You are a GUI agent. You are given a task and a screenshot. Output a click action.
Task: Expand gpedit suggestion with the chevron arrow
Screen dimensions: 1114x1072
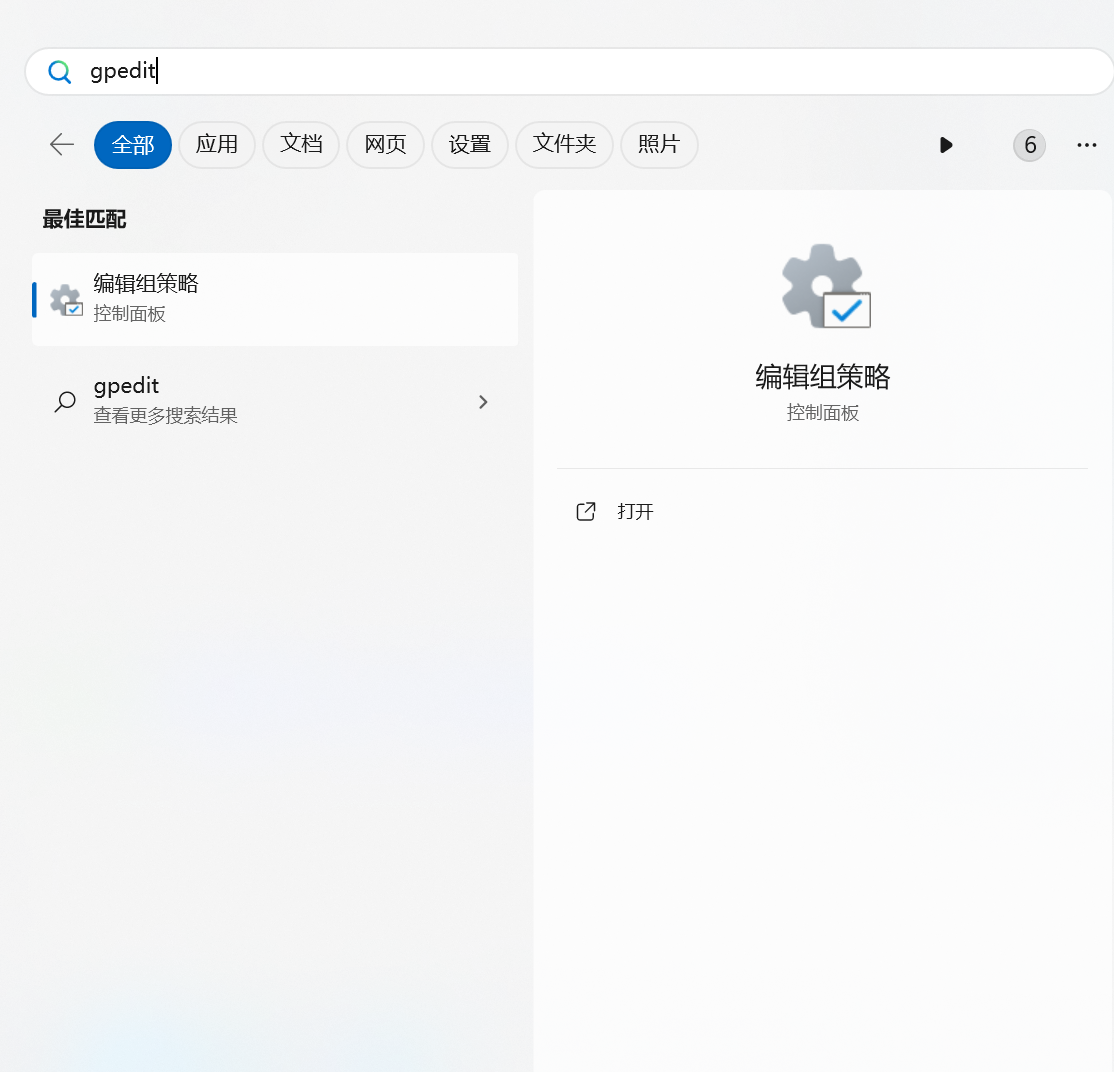pyautogui.click(x=484, y=402)
